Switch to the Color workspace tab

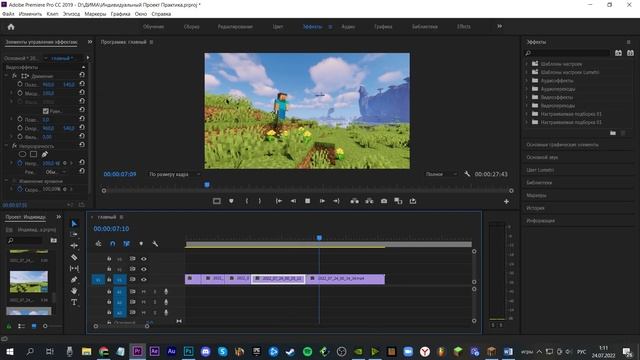click(278, 27)
